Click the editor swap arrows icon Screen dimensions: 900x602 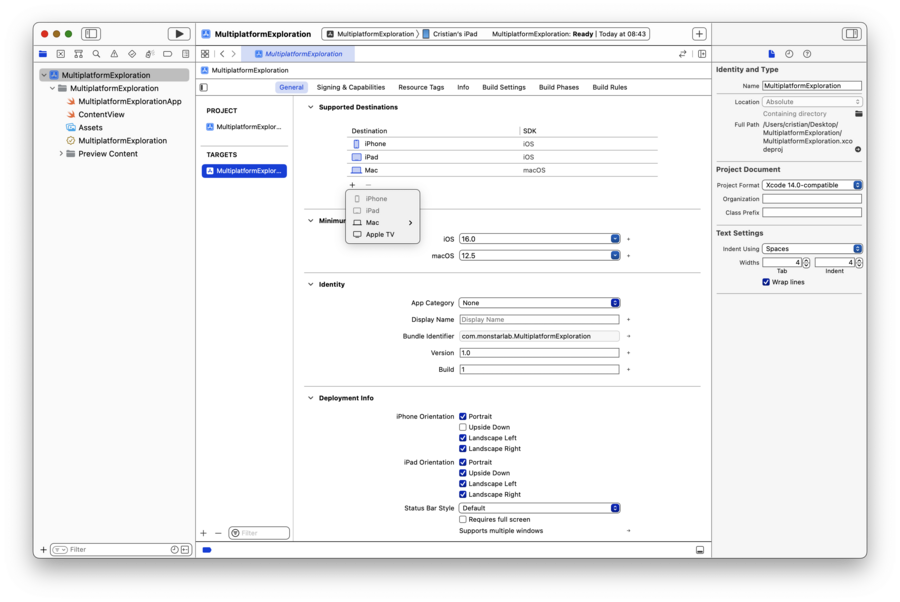[682, 54]
